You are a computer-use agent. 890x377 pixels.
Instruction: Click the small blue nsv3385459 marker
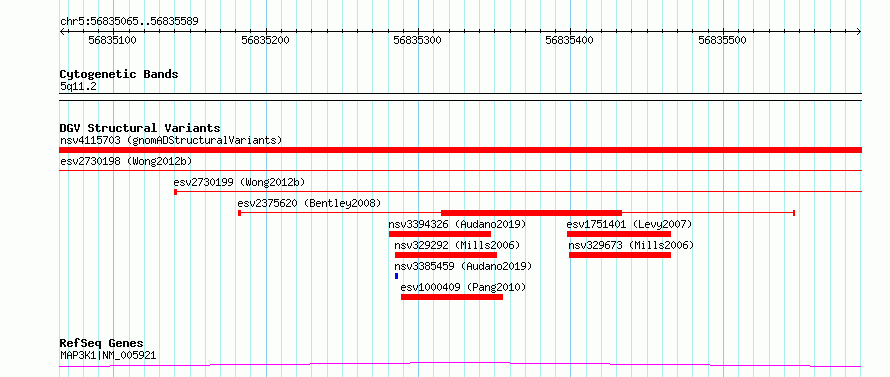[x=396, y=276]
